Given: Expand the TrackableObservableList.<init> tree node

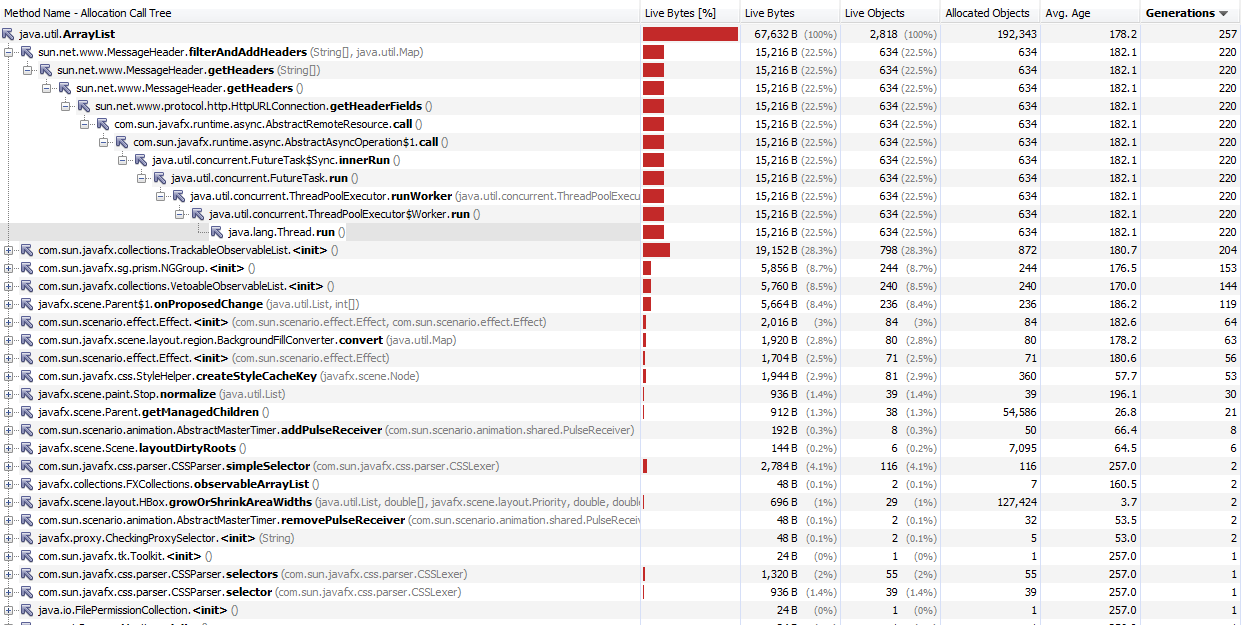Looking at the screenshot, I should pyautogui.click(x=9, y=250).
